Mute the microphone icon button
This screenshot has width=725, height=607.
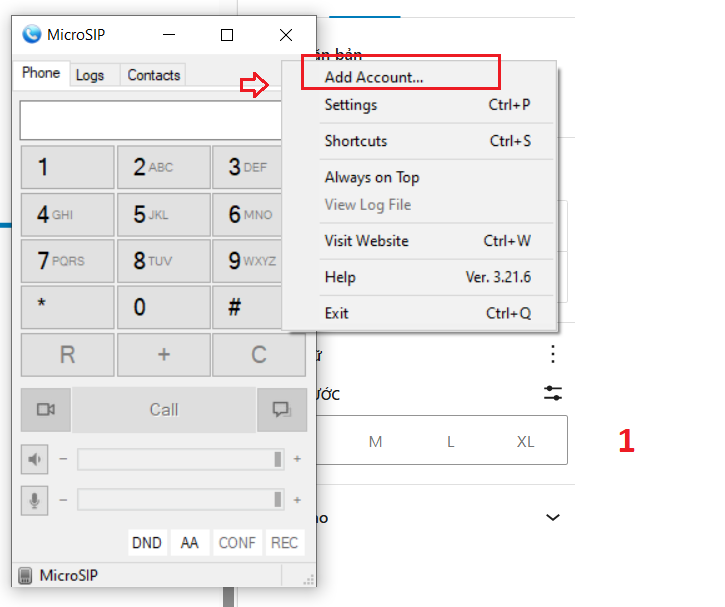pos(35,500)
